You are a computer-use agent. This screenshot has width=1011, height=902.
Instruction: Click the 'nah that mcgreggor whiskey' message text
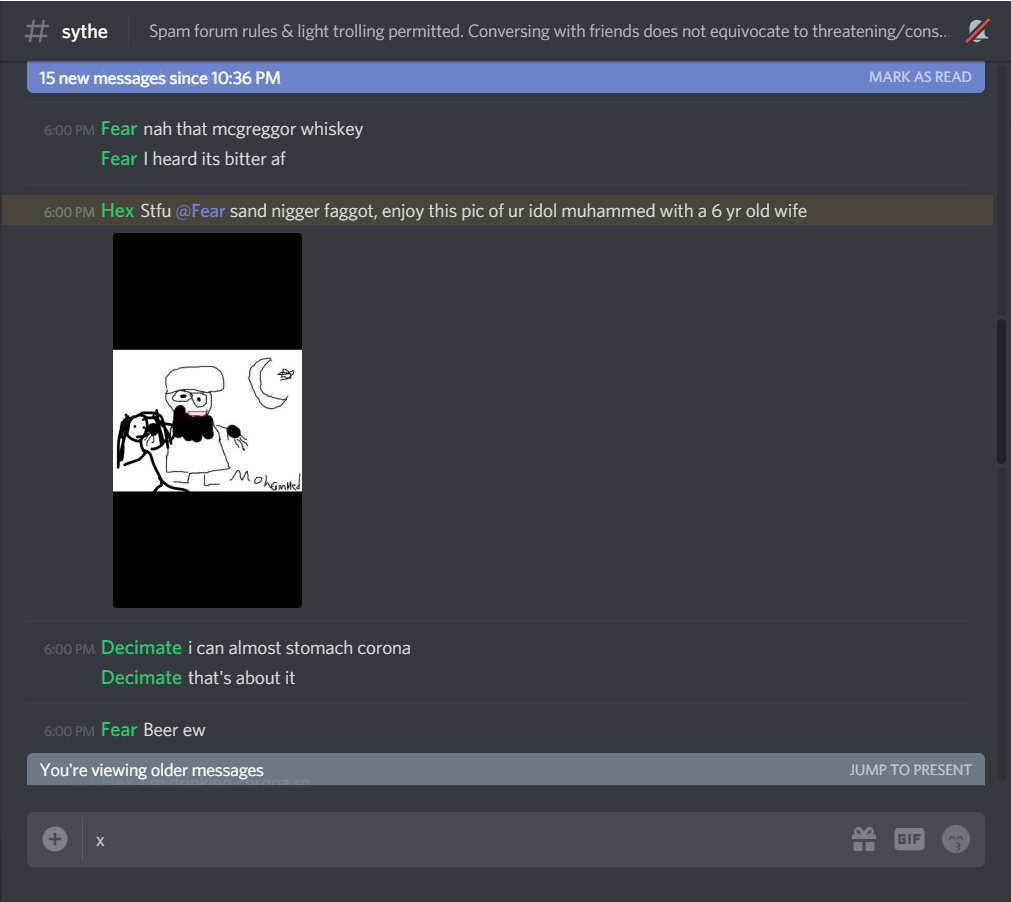253,129
